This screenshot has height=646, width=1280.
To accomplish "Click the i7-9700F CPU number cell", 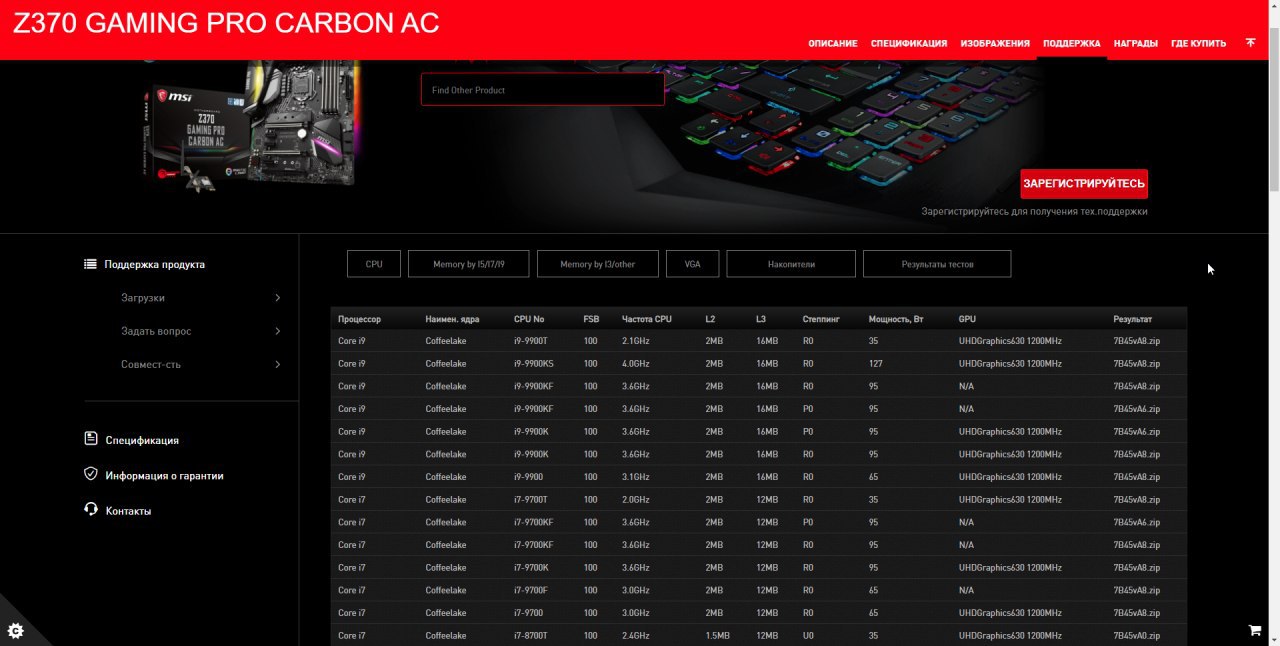I will coord(530,590).
